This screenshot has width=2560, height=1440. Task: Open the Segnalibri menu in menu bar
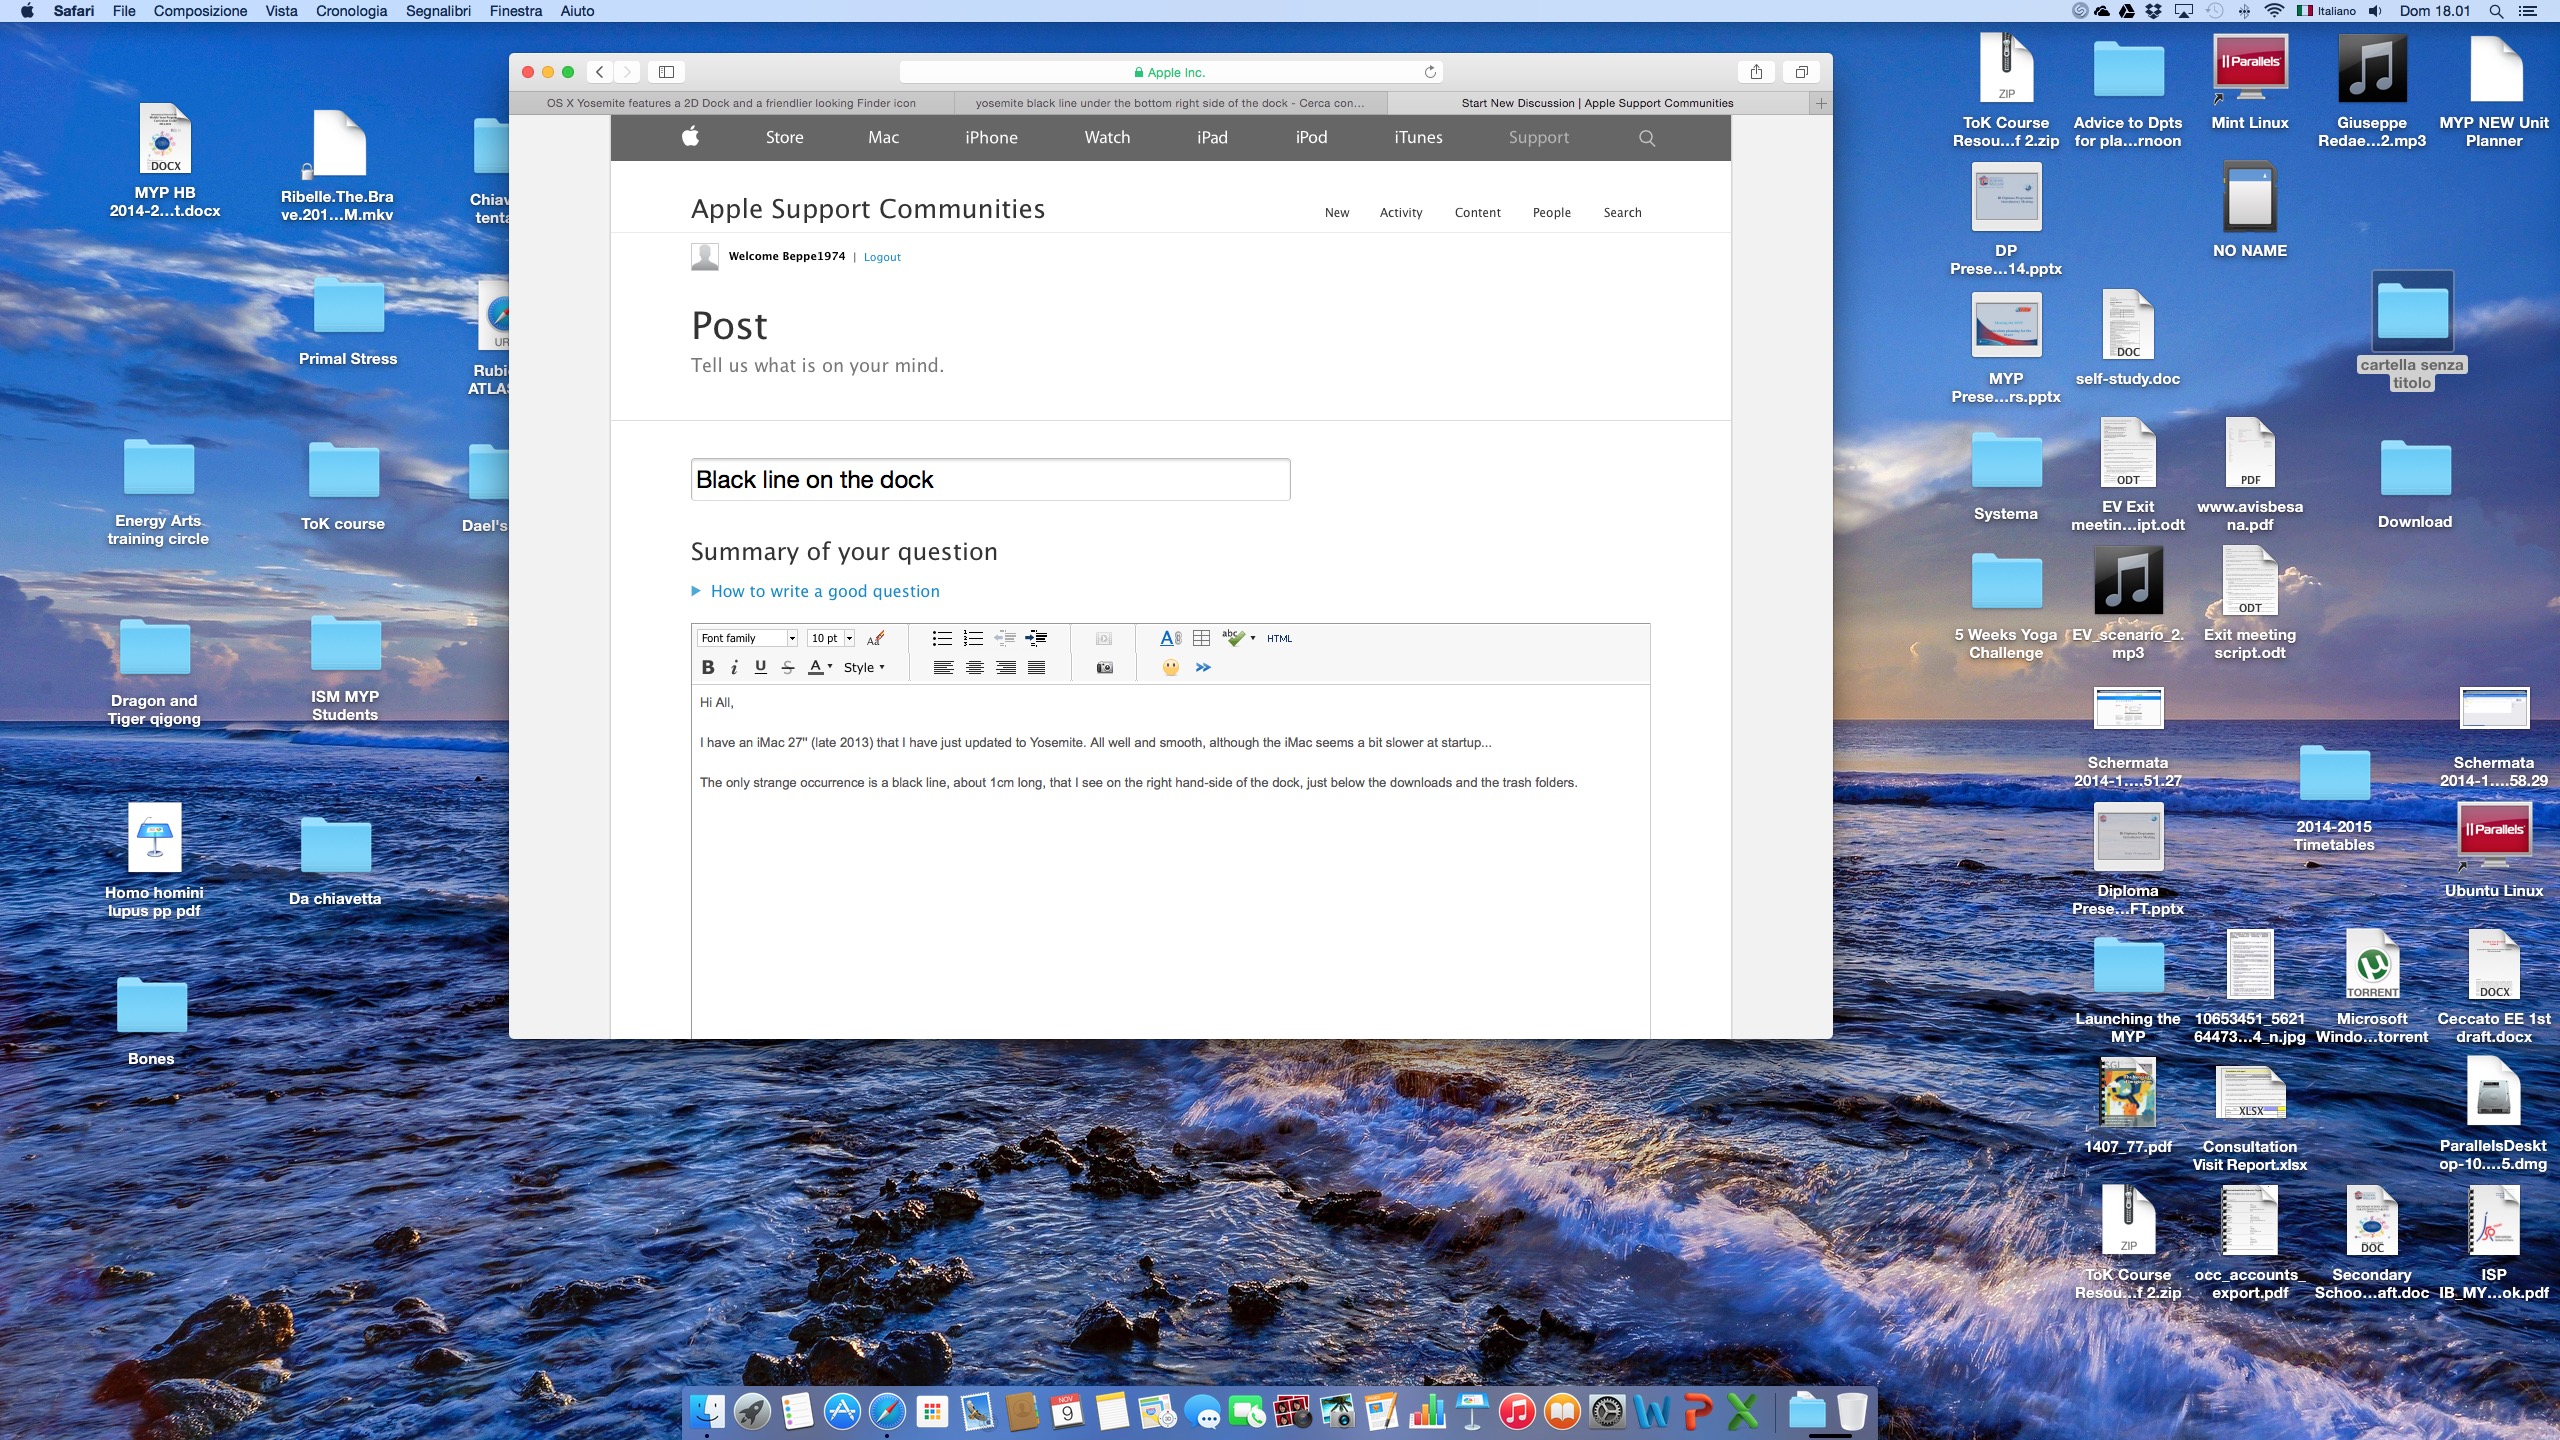click(x=438, y=11)
